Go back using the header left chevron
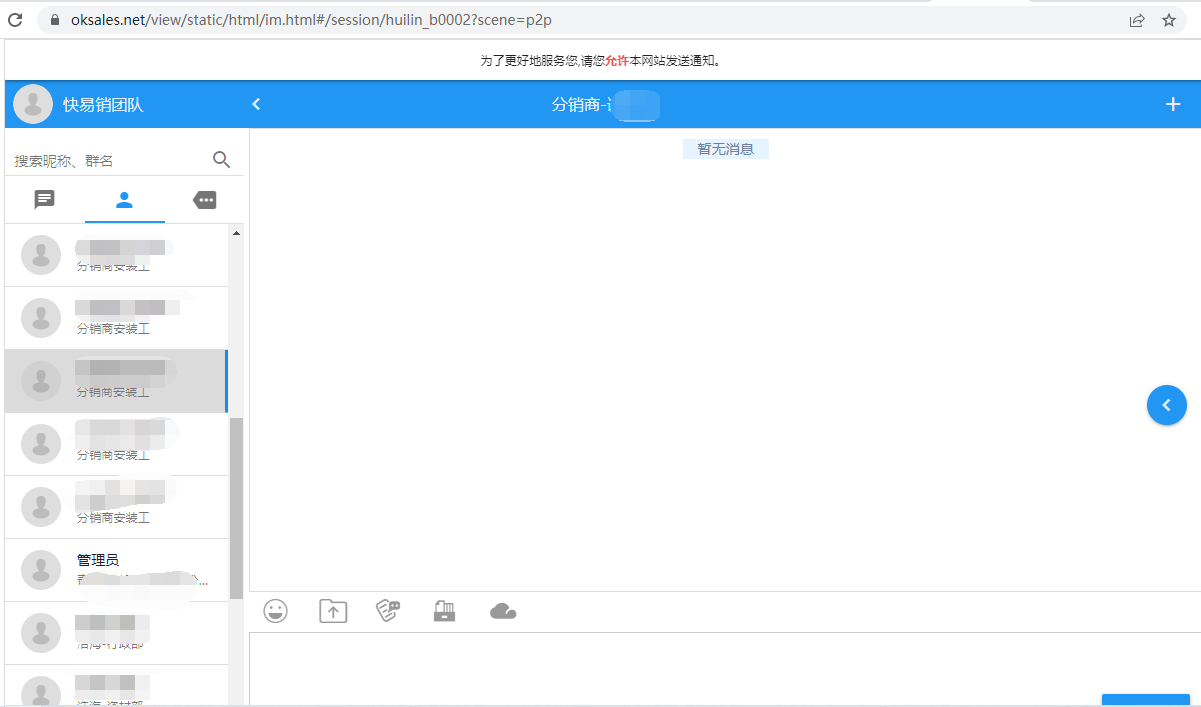The width and height of the screenshot is (1201, 707). point(256,104)
